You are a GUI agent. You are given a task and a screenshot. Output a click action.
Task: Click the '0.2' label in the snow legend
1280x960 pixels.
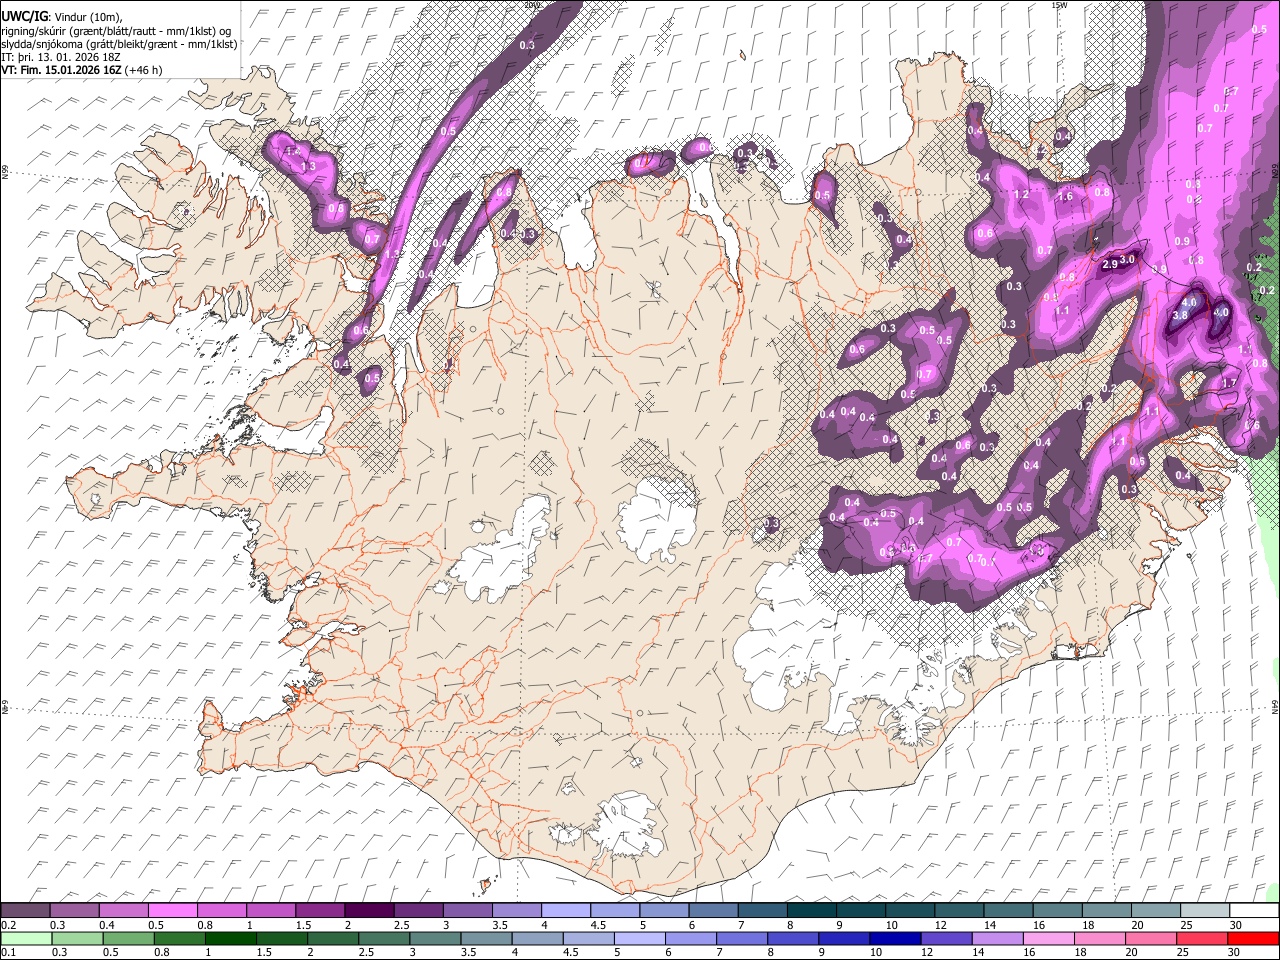[x=8, y=925]
